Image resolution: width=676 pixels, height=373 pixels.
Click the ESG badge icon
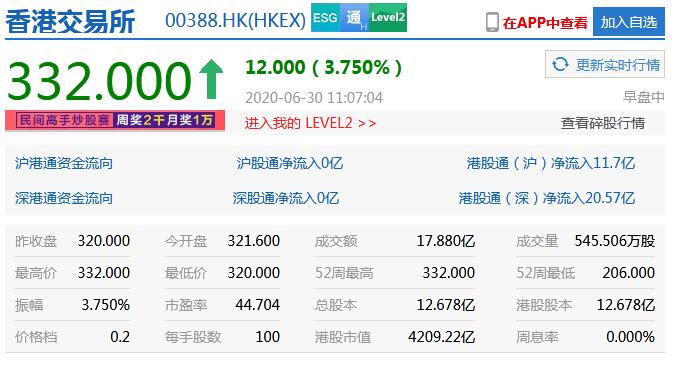[325, 18]
